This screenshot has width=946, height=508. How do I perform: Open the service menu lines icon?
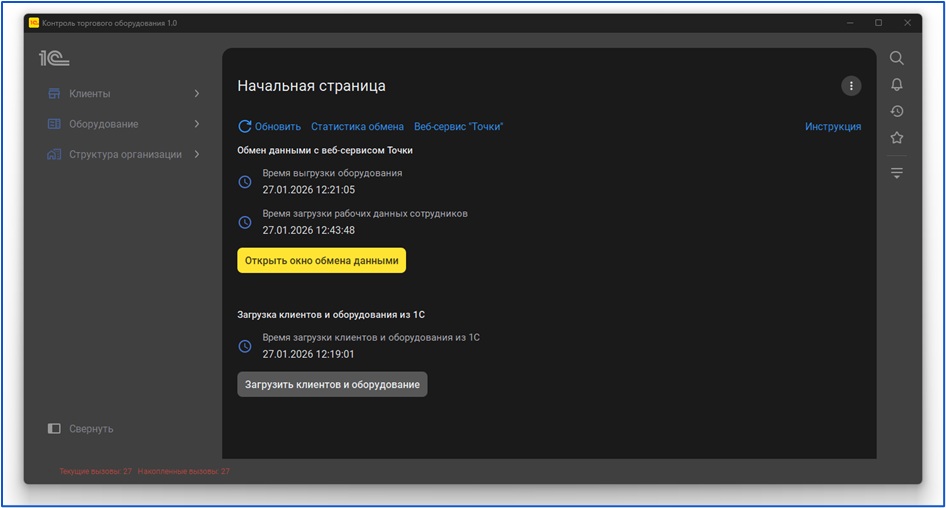897,173
